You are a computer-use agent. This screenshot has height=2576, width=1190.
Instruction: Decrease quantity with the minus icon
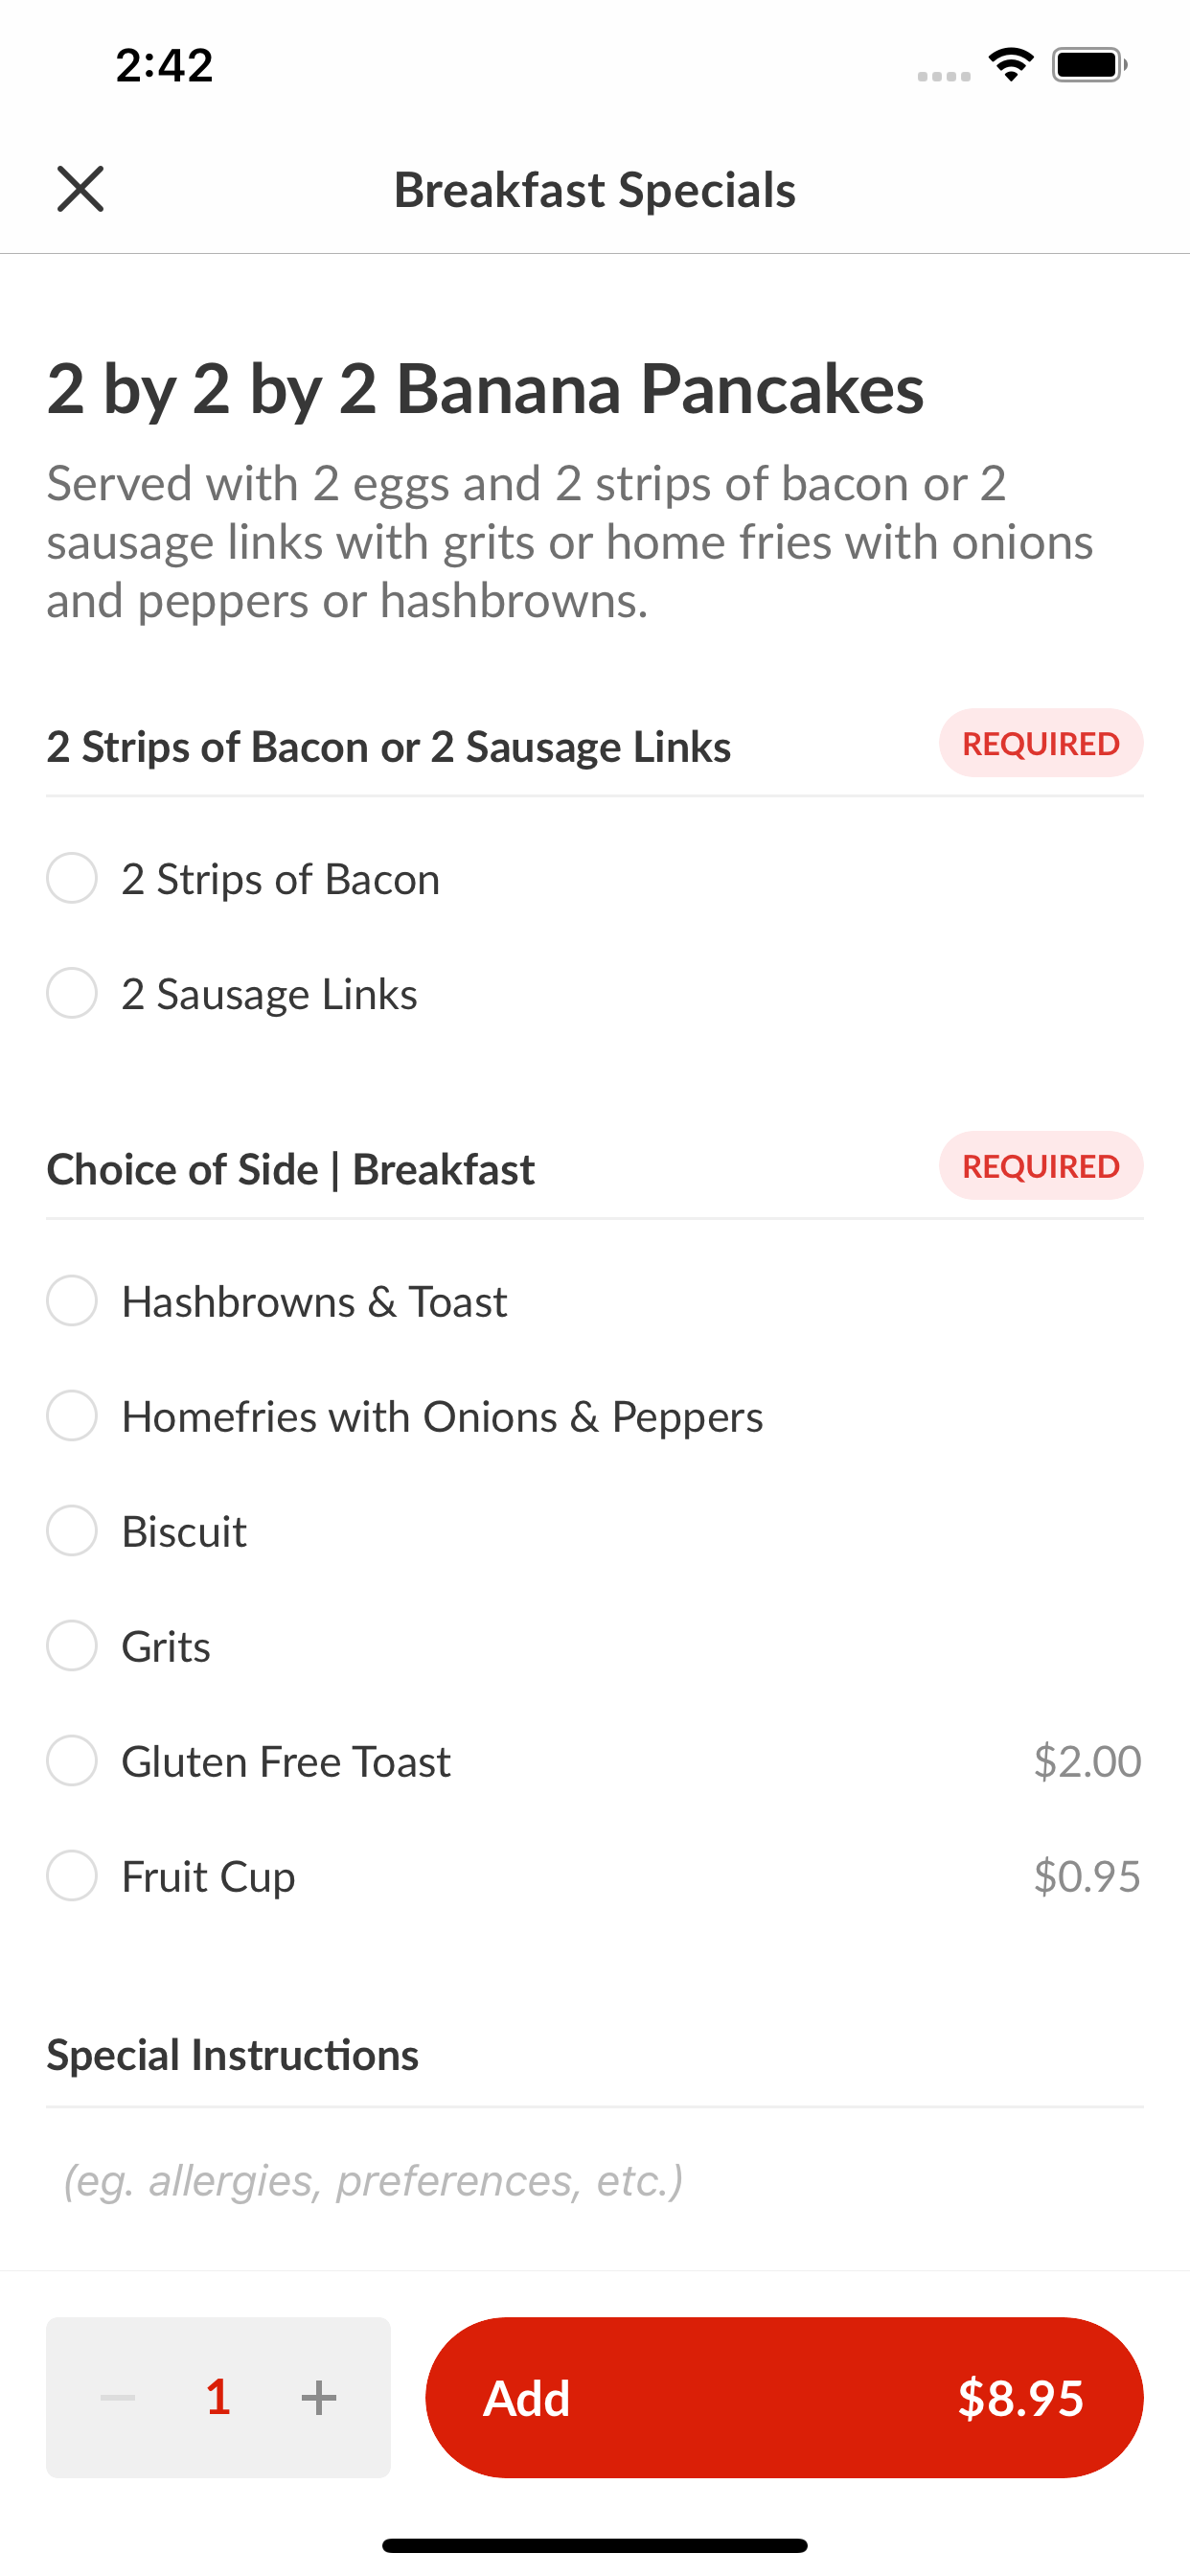118,2397
